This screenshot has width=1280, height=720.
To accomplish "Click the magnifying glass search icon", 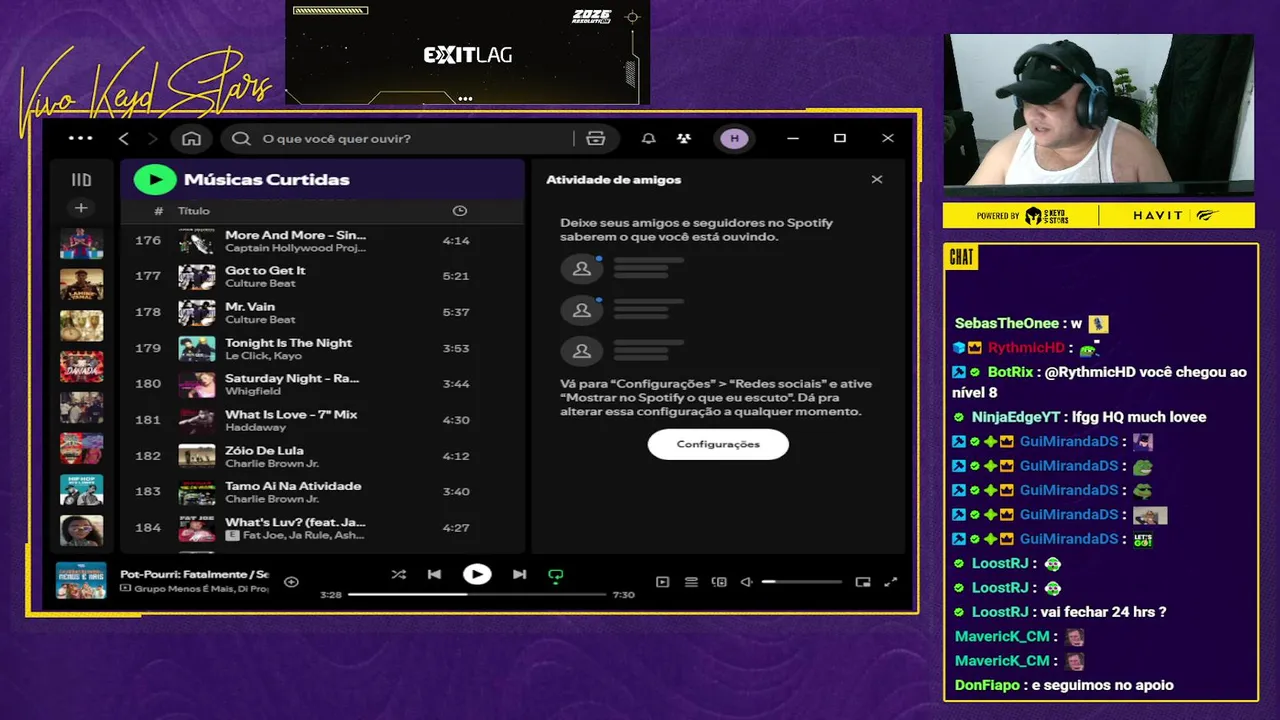I will [241, 138].
